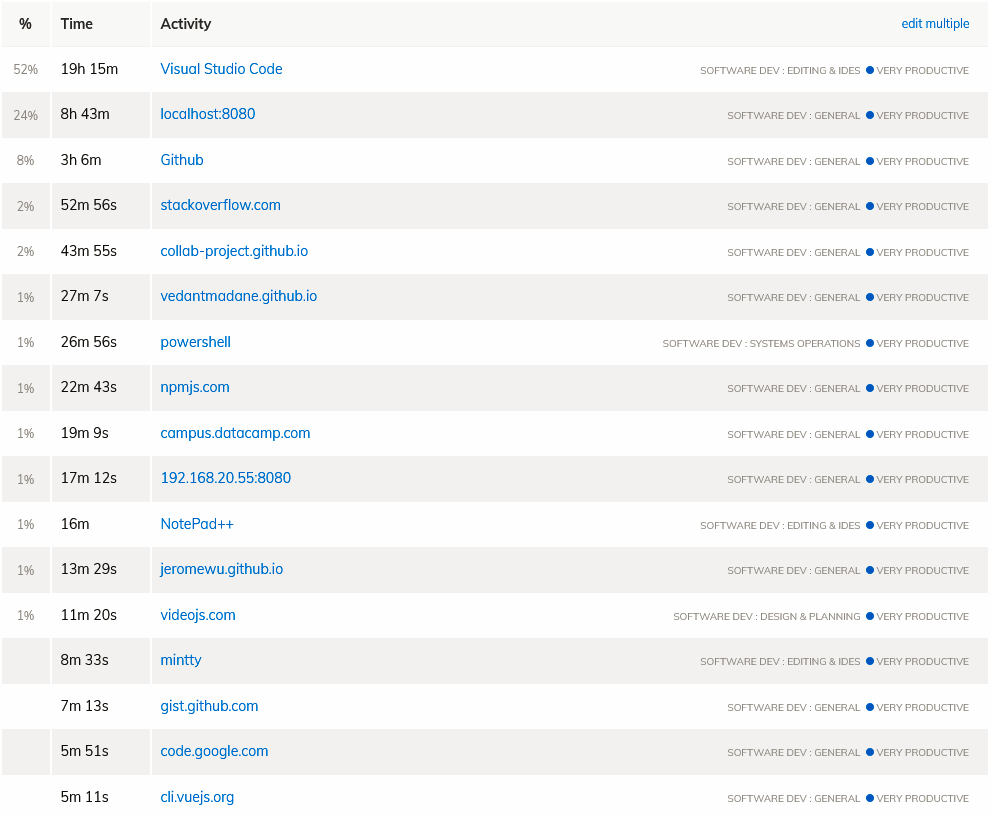
Task: Open the Github activity entry
Action: click(182, 160)
